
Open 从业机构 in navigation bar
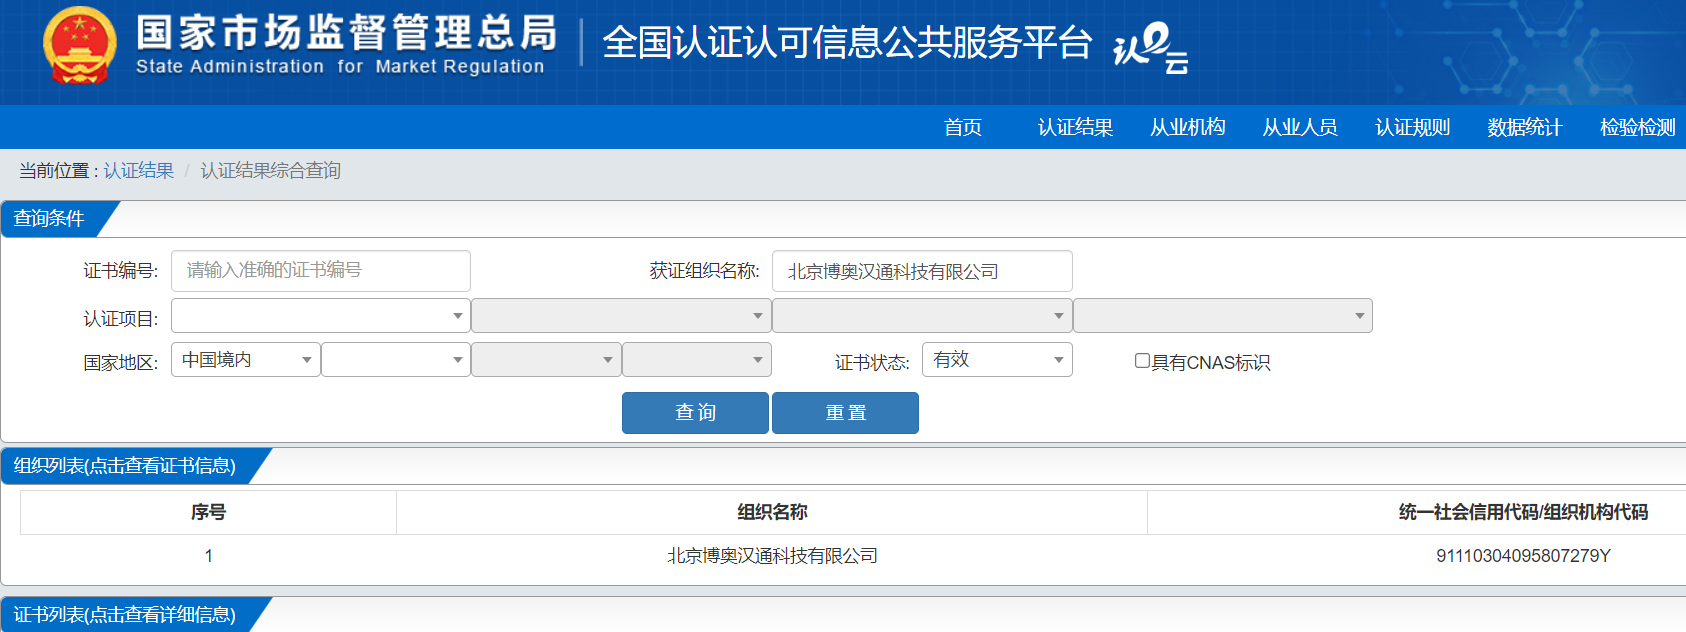1188,127
